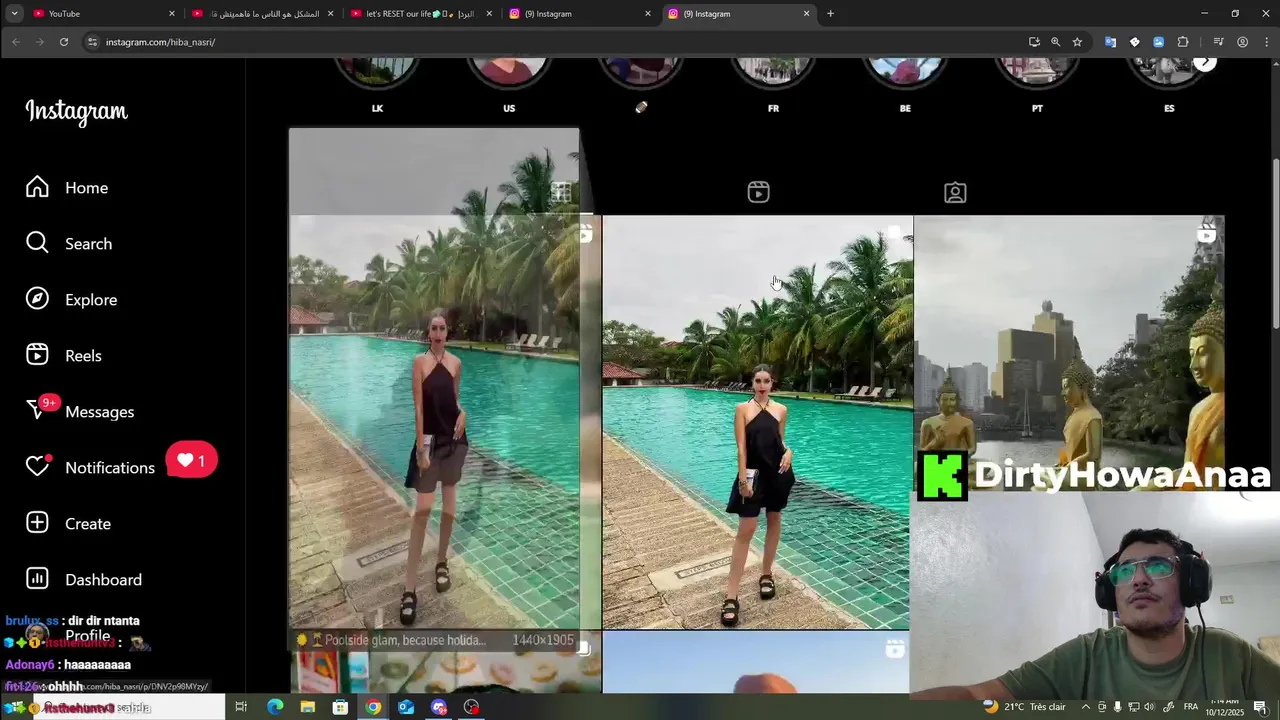Switch to the Tagged photos tab
Image resolution: width=1280 pixels, height=720 pixels.
click(955, 192)
